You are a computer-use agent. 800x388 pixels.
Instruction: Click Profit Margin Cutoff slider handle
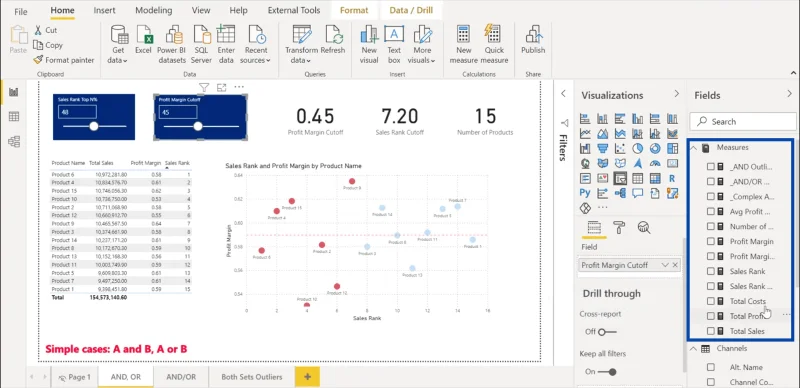point(198,126)
